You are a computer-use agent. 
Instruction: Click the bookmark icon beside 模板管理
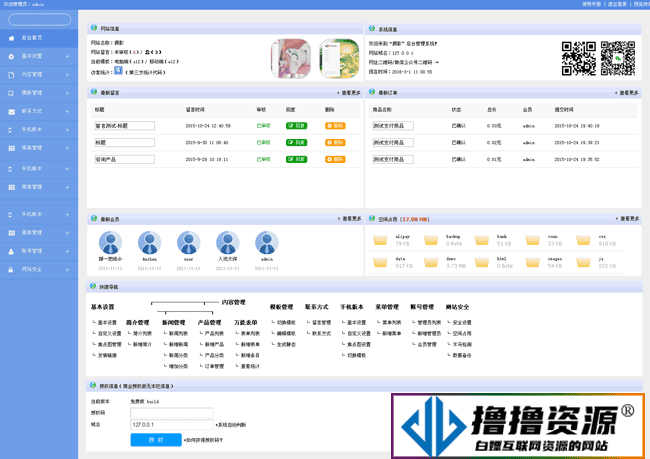click(x=12, y=93)
